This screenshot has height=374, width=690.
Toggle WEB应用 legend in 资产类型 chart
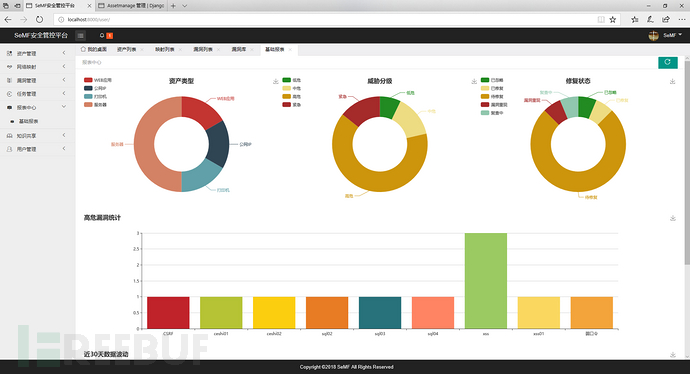tap(98, 80)
